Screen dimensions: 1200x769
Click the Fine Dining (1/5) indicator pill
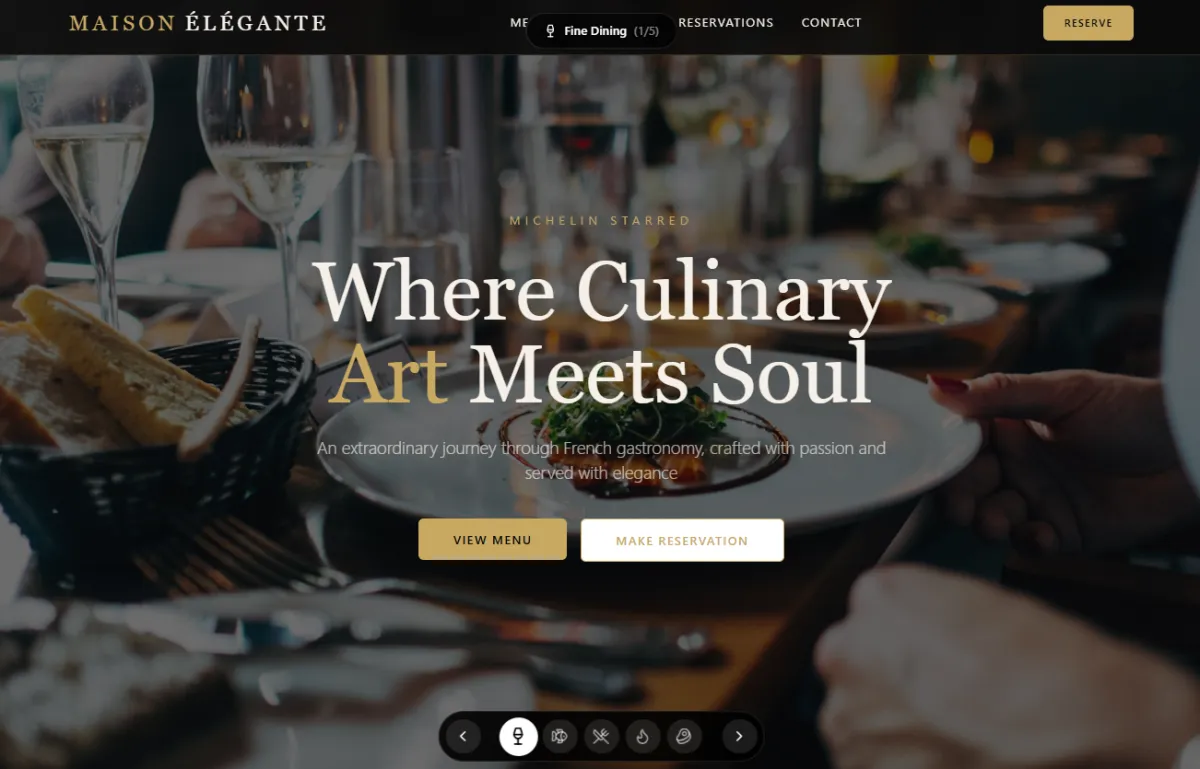coord(601,31)
